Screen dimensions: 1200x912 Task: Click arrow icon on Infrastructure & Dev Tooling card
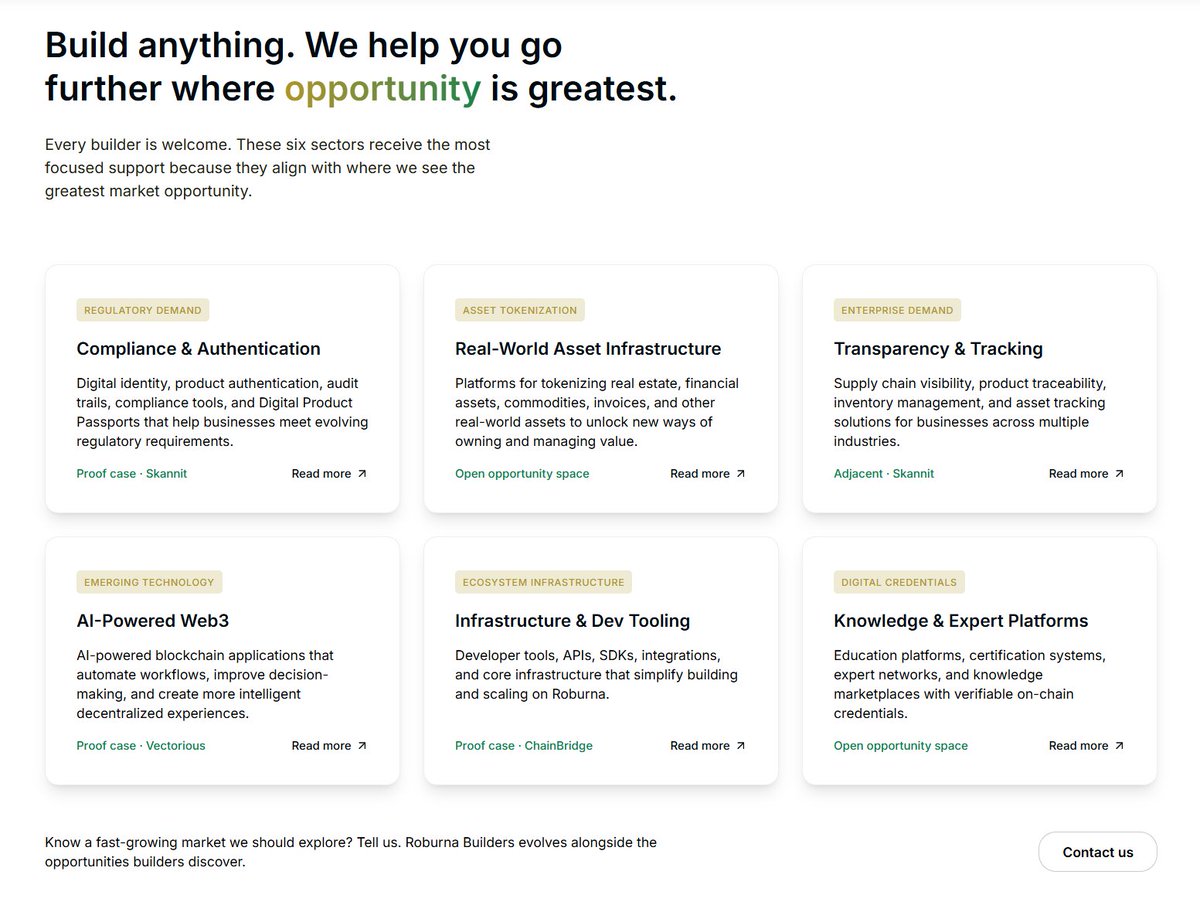(740, 746)
